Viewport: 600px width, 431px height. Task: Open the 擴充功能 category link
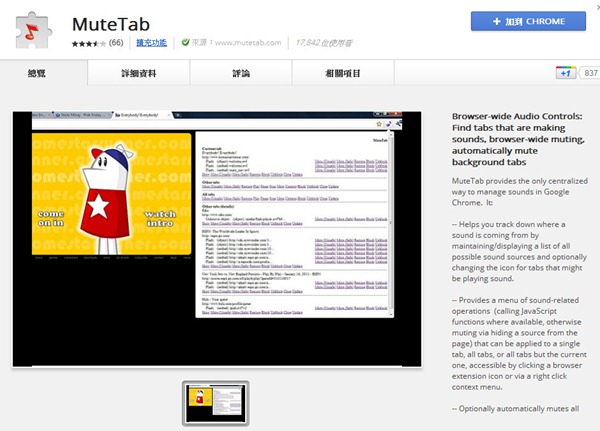(x=152, y=42)
